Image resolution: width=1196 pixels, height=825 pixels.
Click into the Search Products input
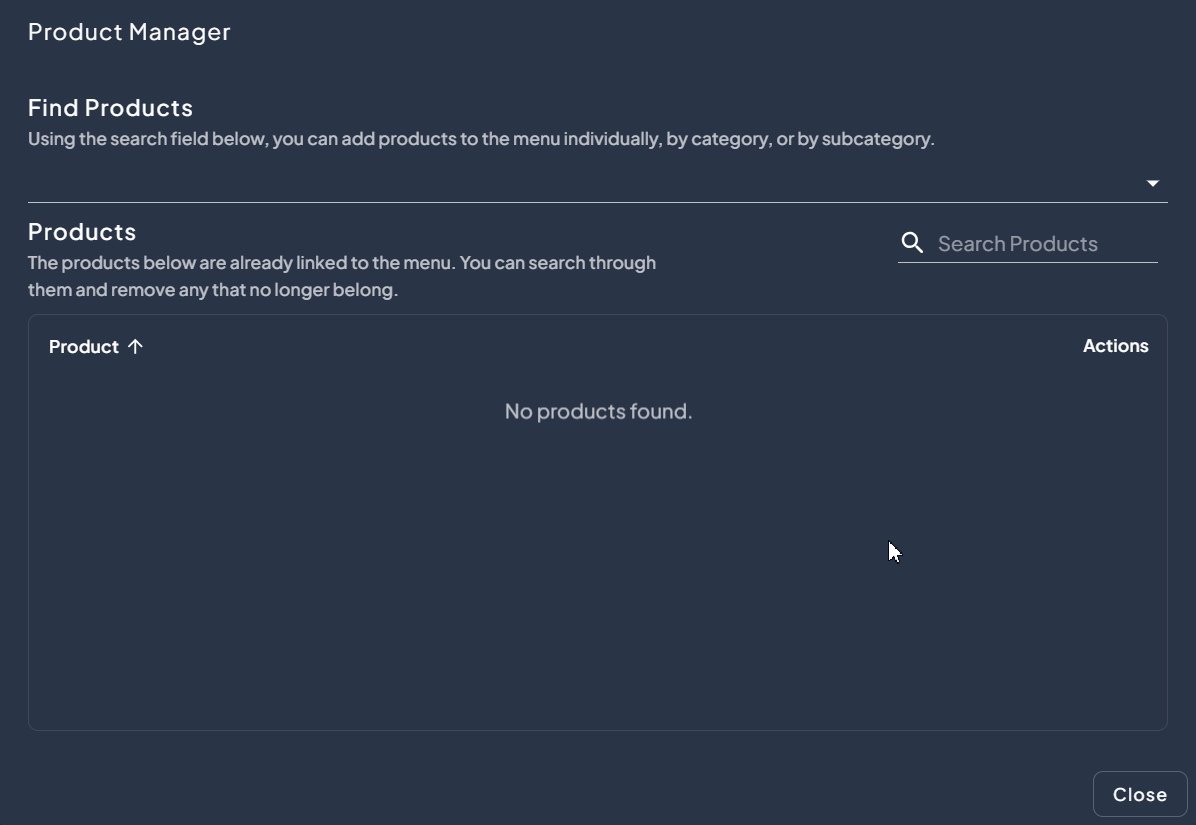(1045, 243)
